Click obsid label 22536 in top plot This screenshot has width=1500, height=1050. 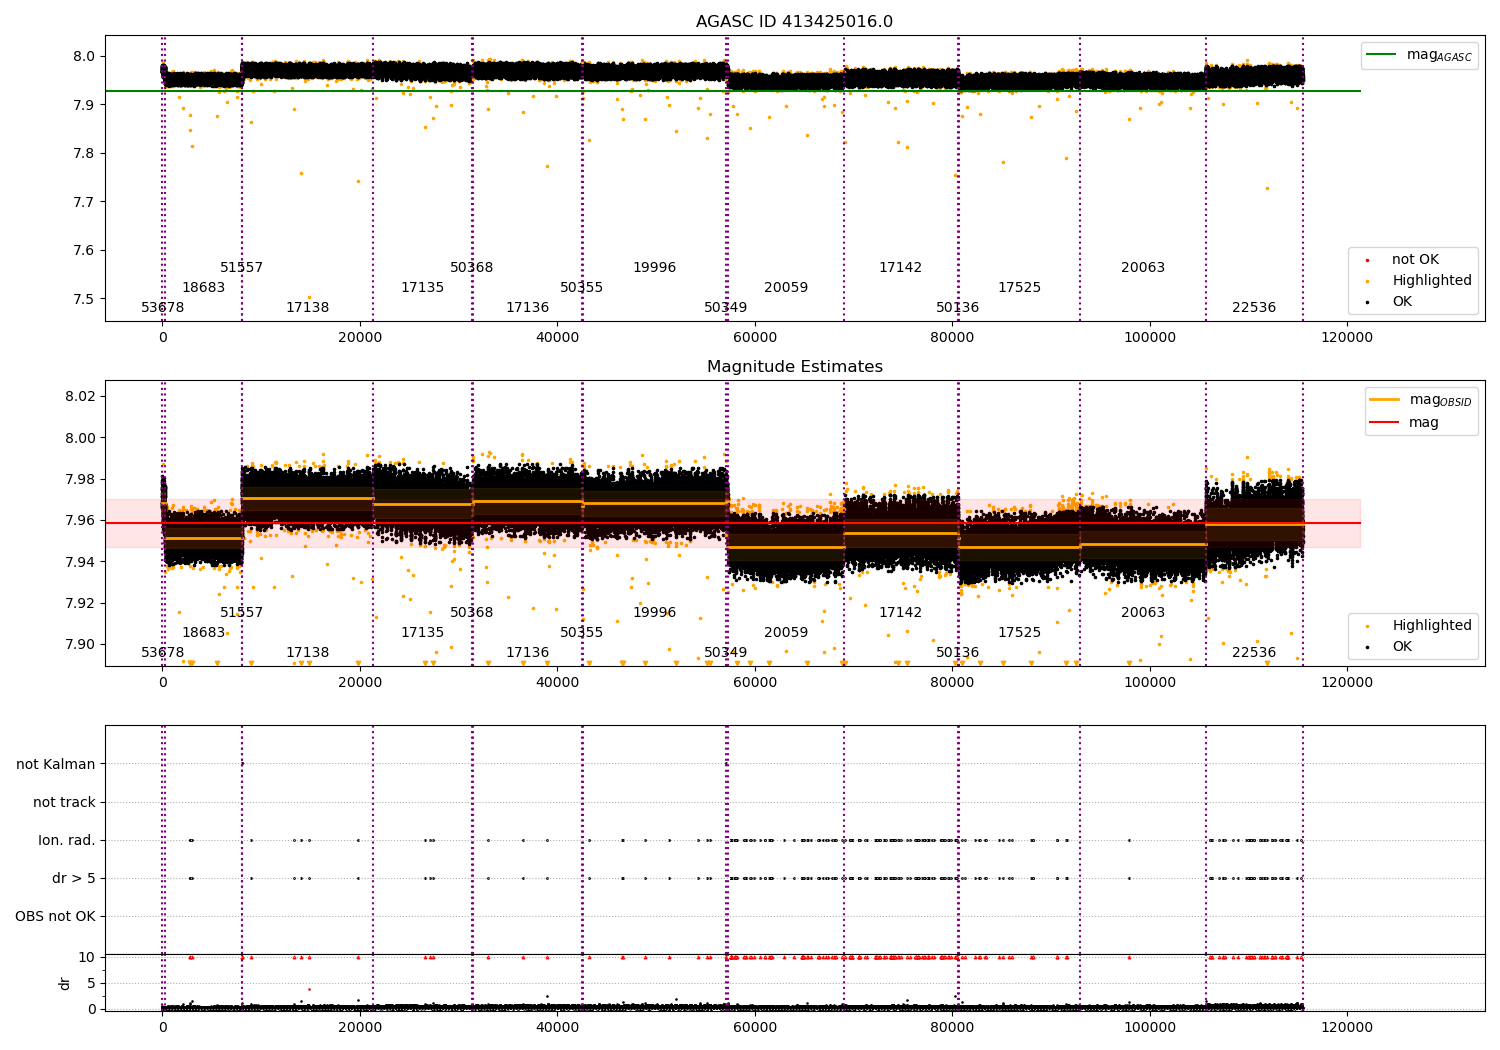tap(1253, 308)
